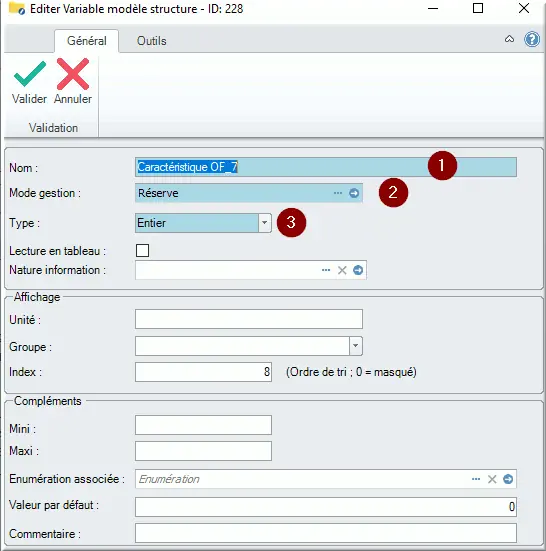
Task: Open Nature information ellipsis browse button
Action: point(326,270)
